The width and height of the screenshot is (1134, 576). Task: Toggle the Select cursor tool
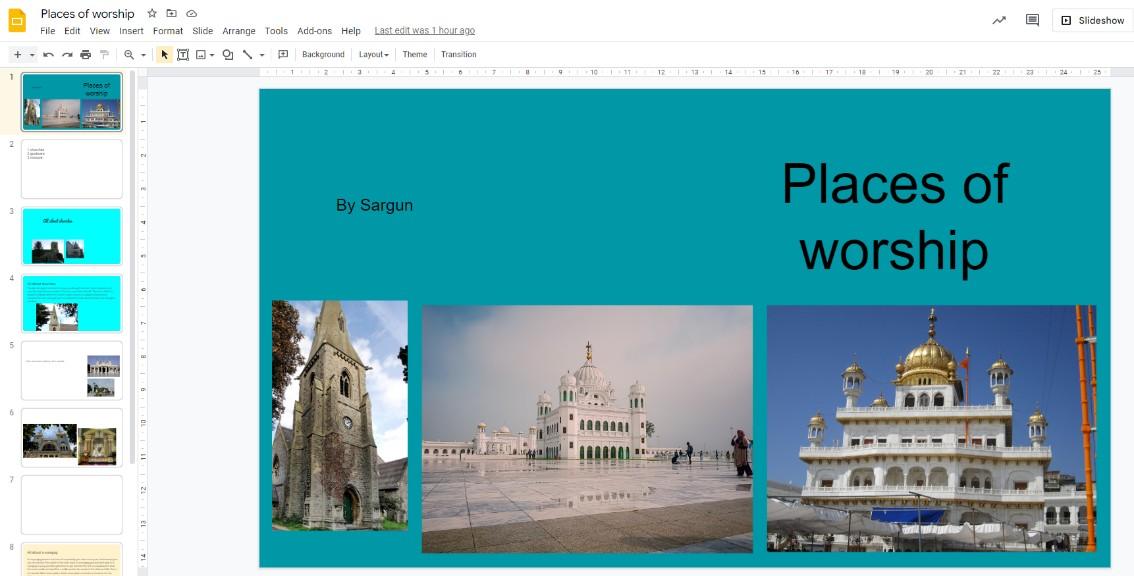pos(165,55)
